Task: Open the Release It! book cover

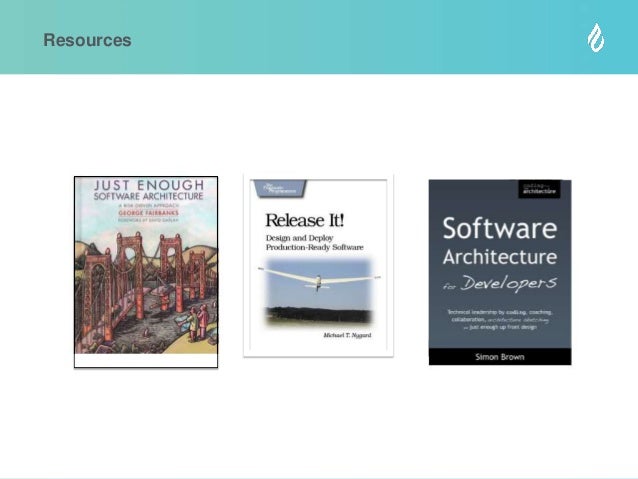Action: (318, 265)
